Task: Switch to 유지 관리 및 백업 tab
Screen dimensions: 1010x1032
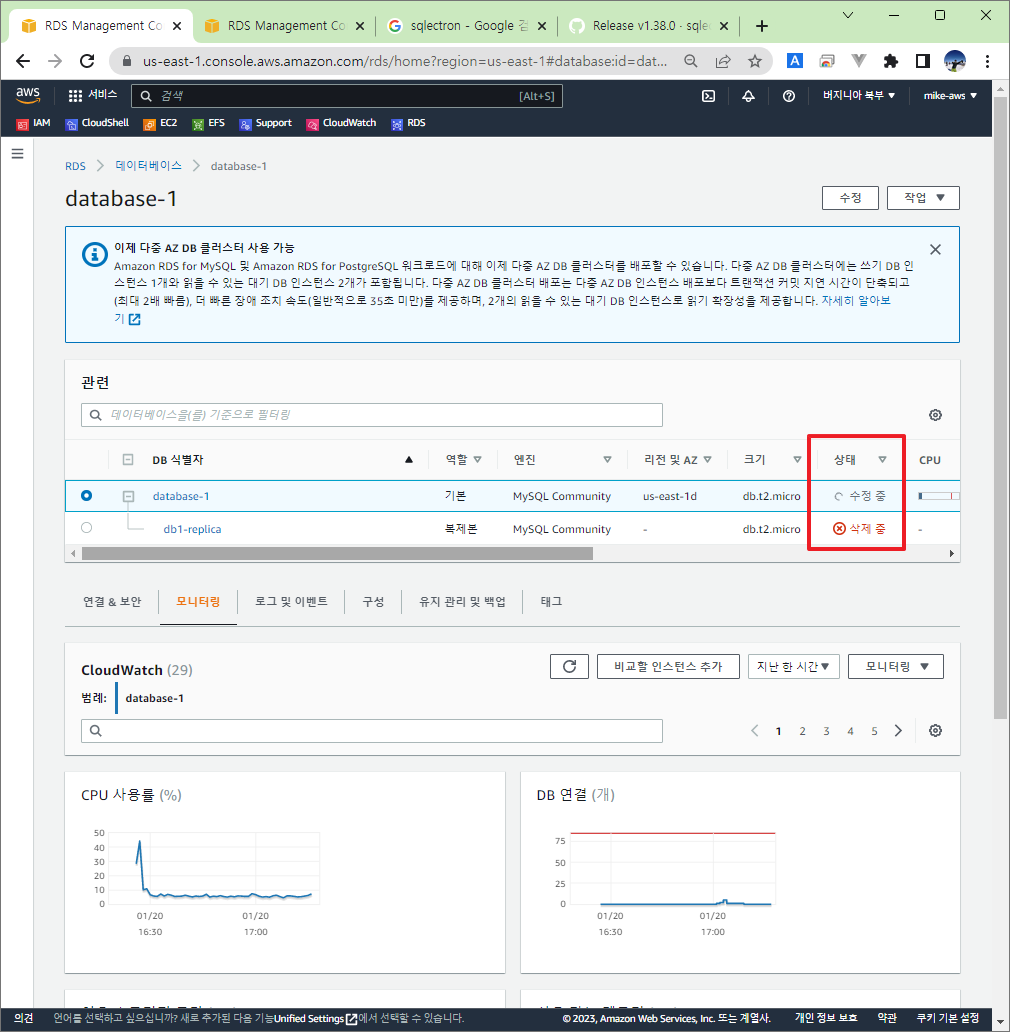Action: pos(462,602)
